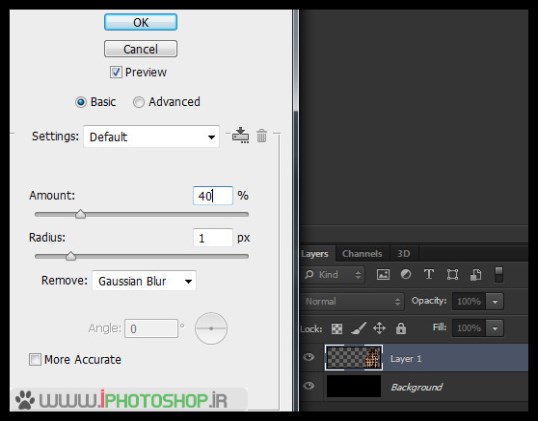
Task: Enable the More Accurate checkbox
Action: point(35,360)
